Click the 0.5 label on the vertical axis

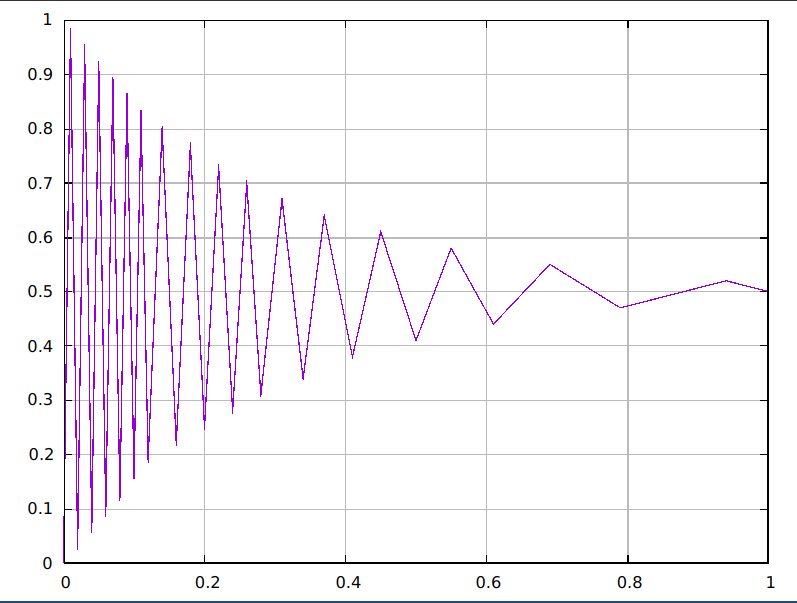[x=40, y=291]
